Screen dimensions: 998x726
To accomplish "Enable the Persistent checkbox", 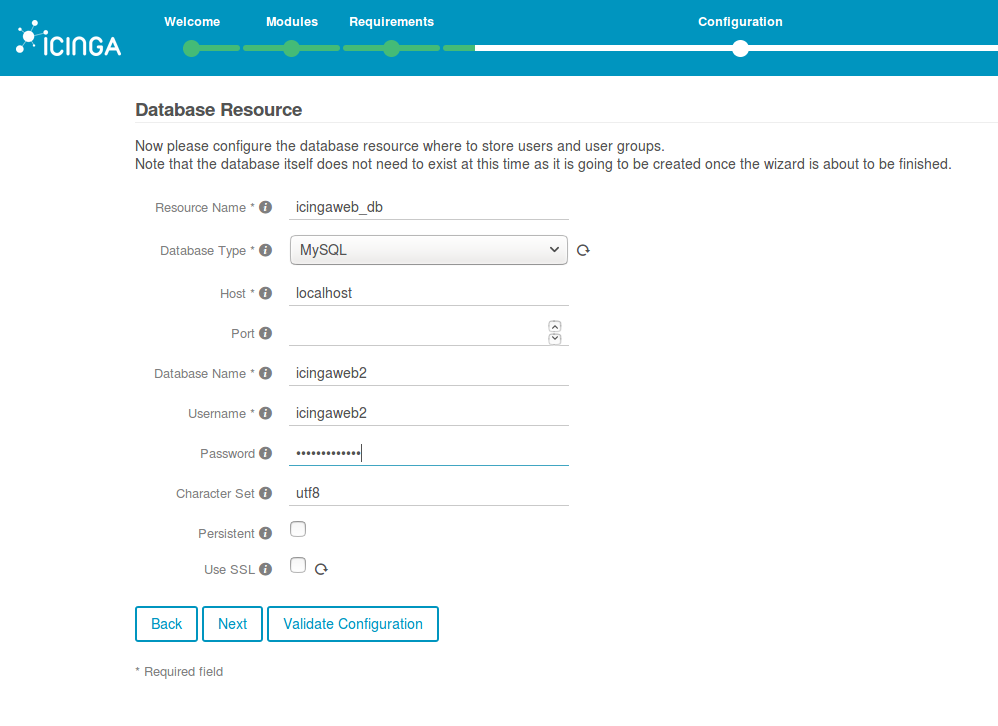I will (298, 529).
